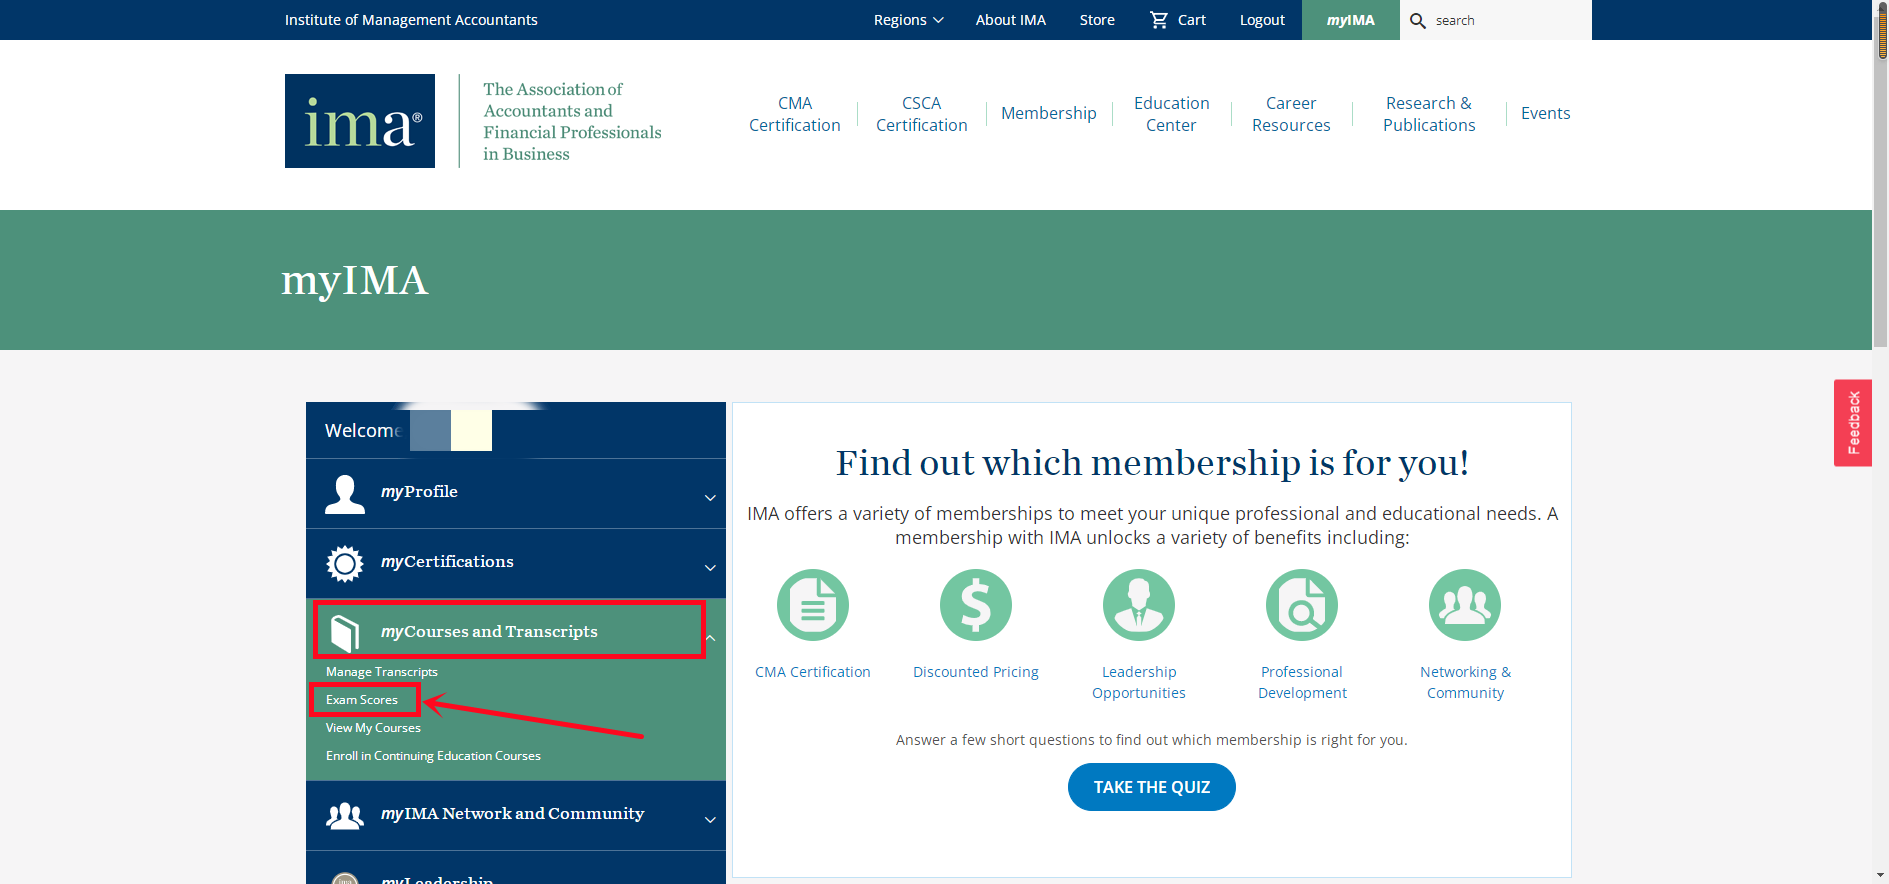Expand the myCertifications section chevron
The height and width of the screenshot is (884, 1889).
pos(710,567)
